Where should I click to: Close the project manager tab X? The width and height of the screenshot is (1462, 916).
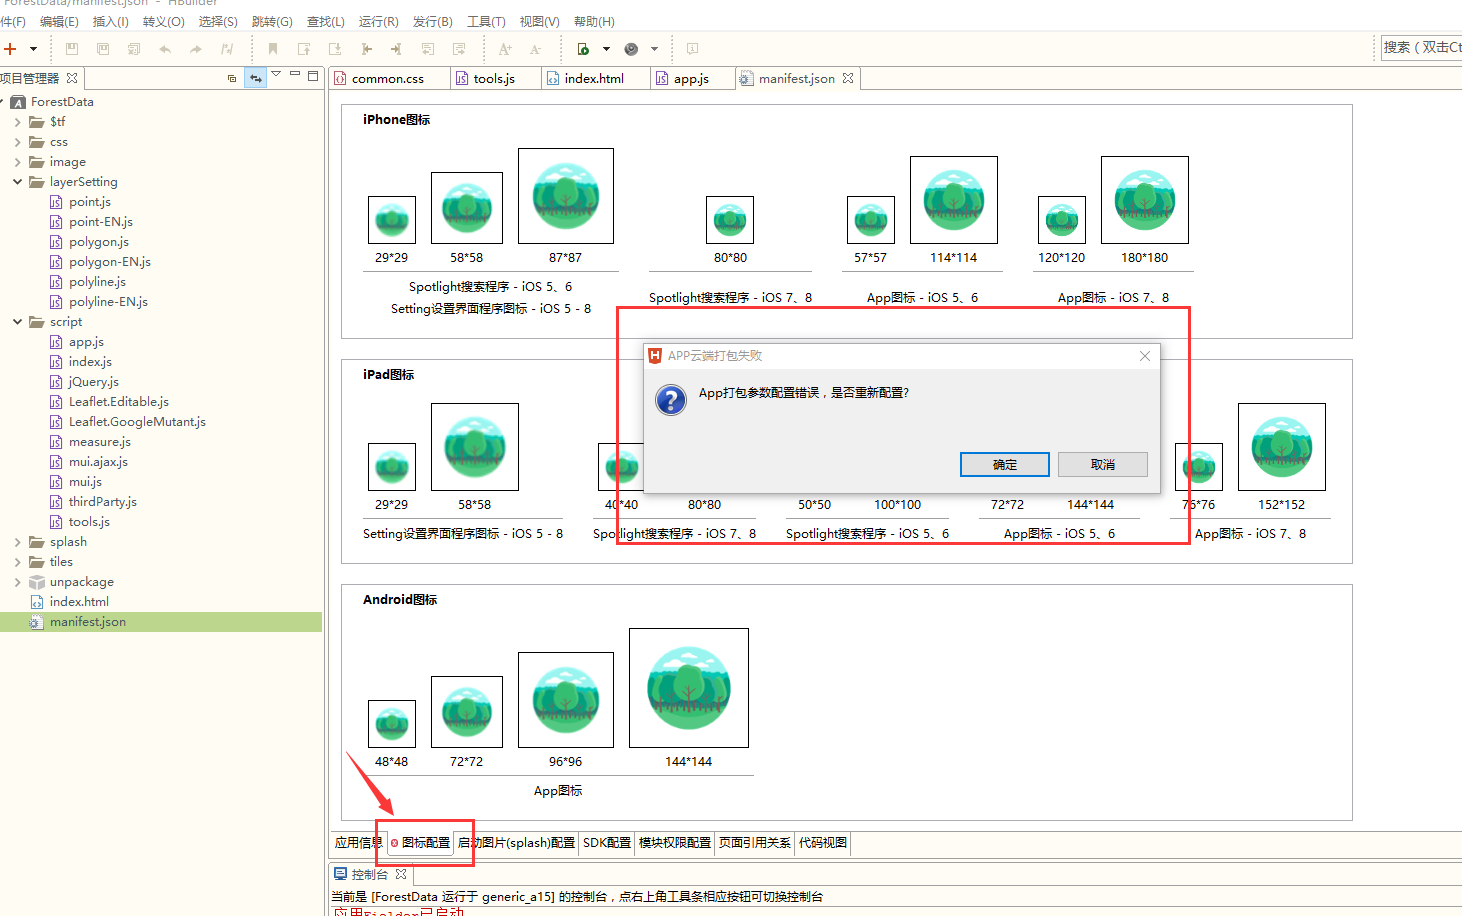[72, 78]
